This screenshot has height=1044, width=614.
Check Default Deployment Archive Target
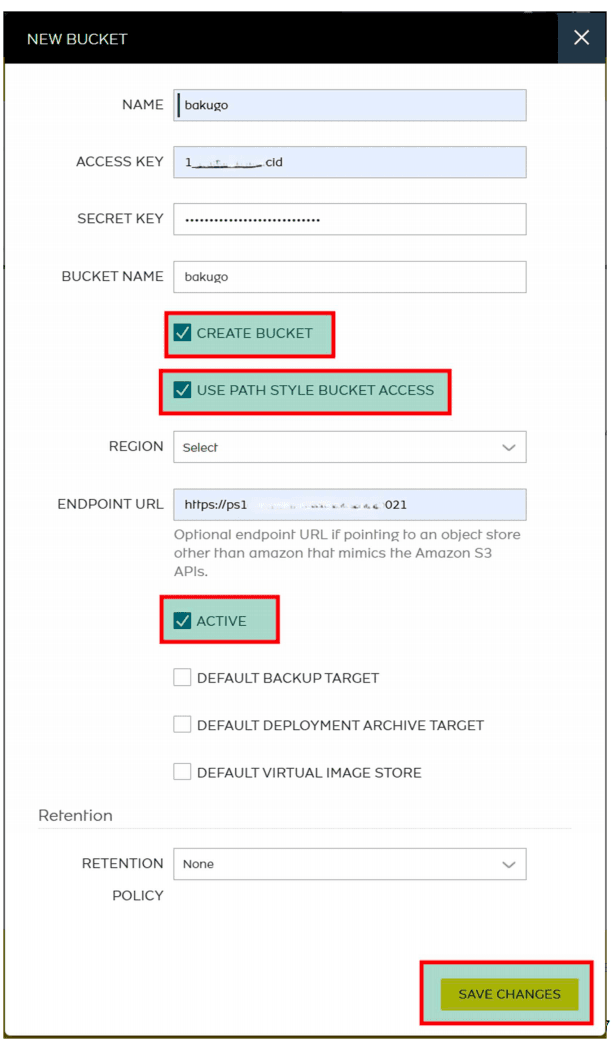click(x=182, y=725)
